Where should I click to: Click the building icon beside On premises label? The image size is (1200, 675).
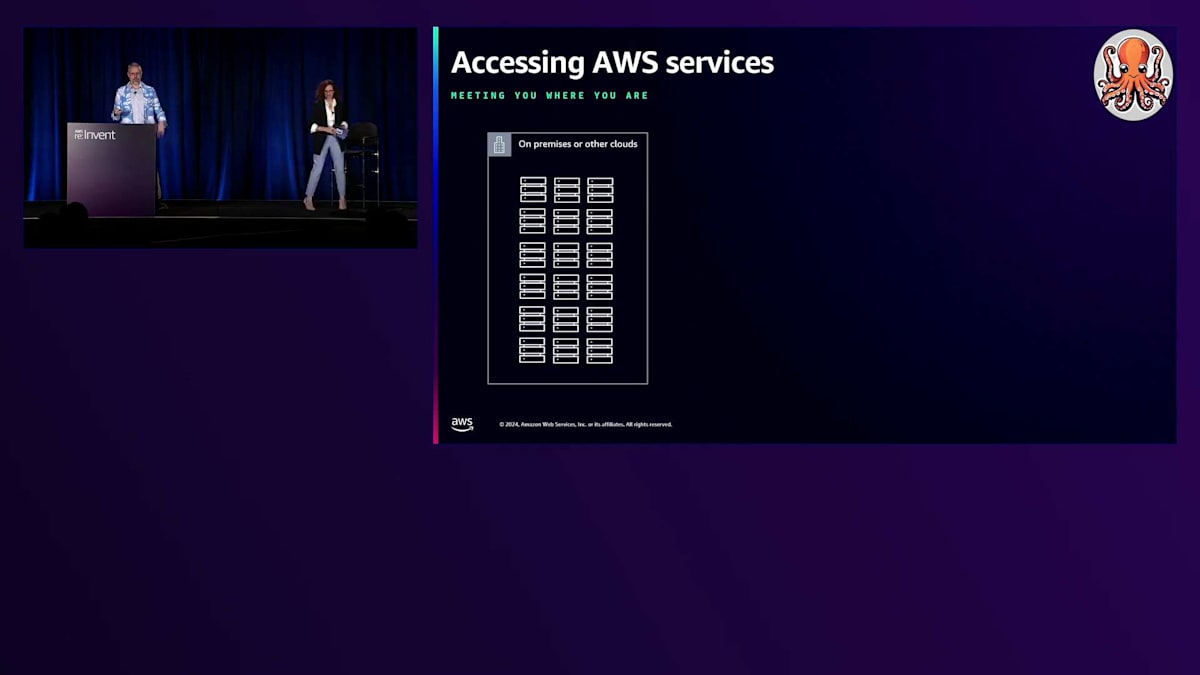pyautogui.click(x=499, y=144)
